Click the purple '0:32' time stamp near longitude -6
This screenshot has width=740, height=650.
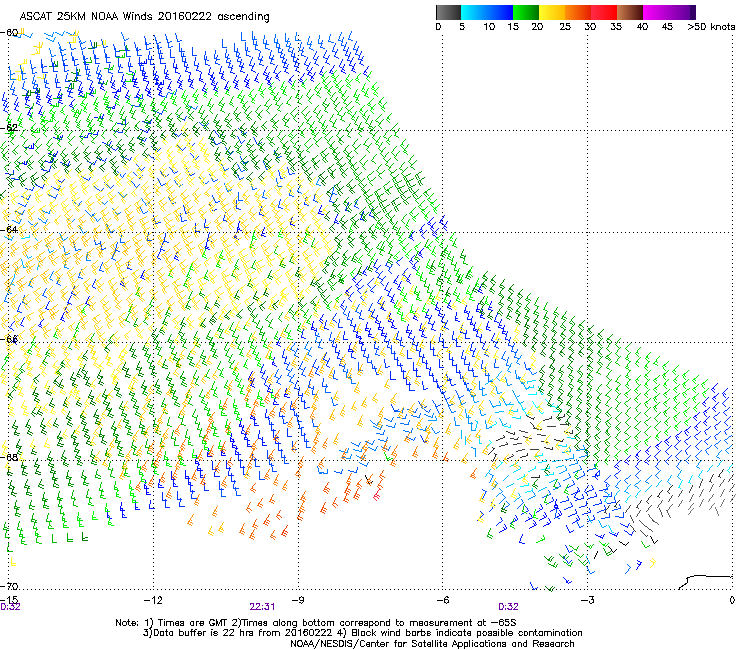508,607
